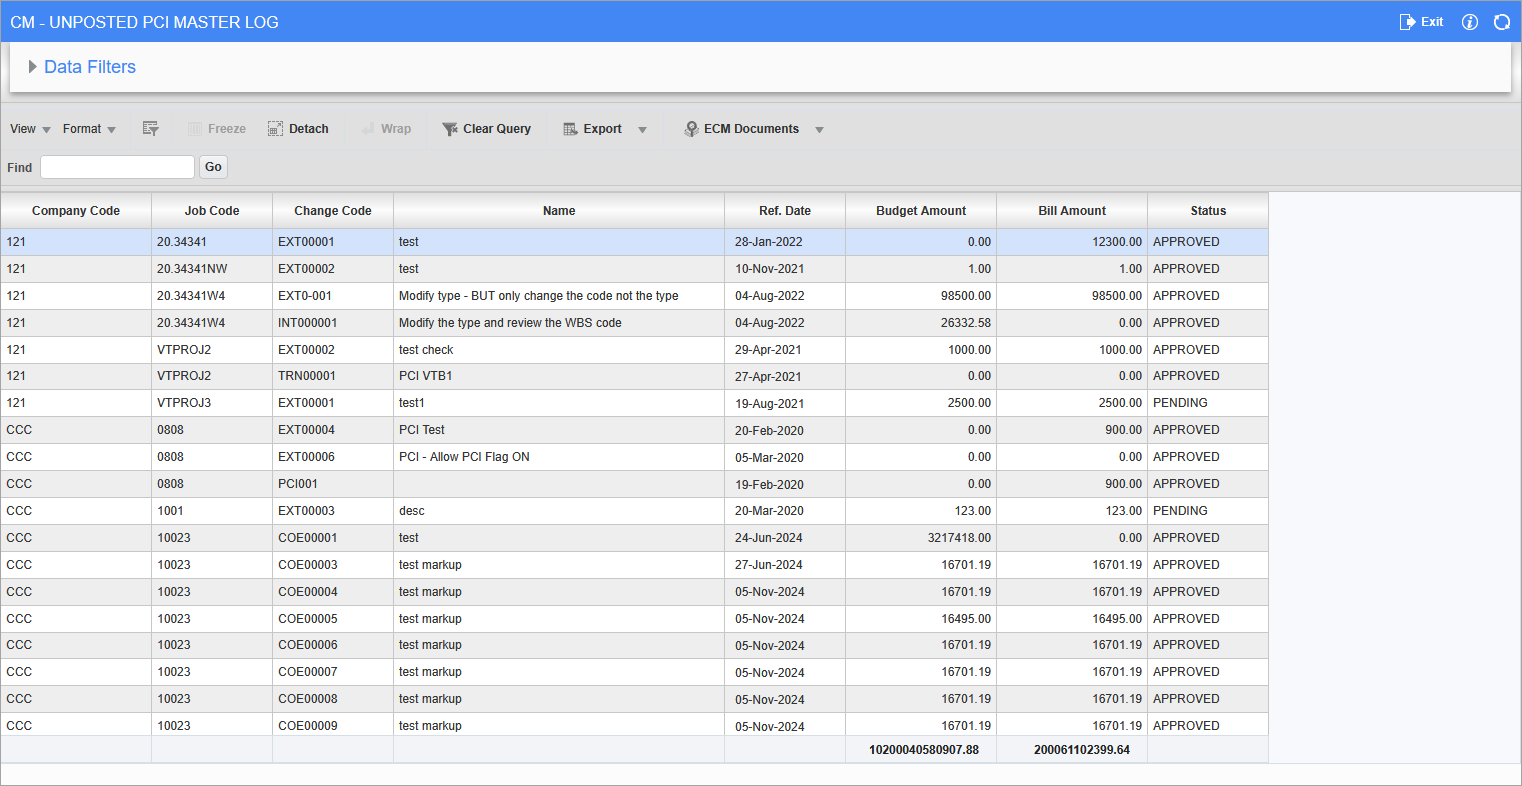Click the Export spreadsheet icon
The image size is (1522, 786).
(571, 129)
